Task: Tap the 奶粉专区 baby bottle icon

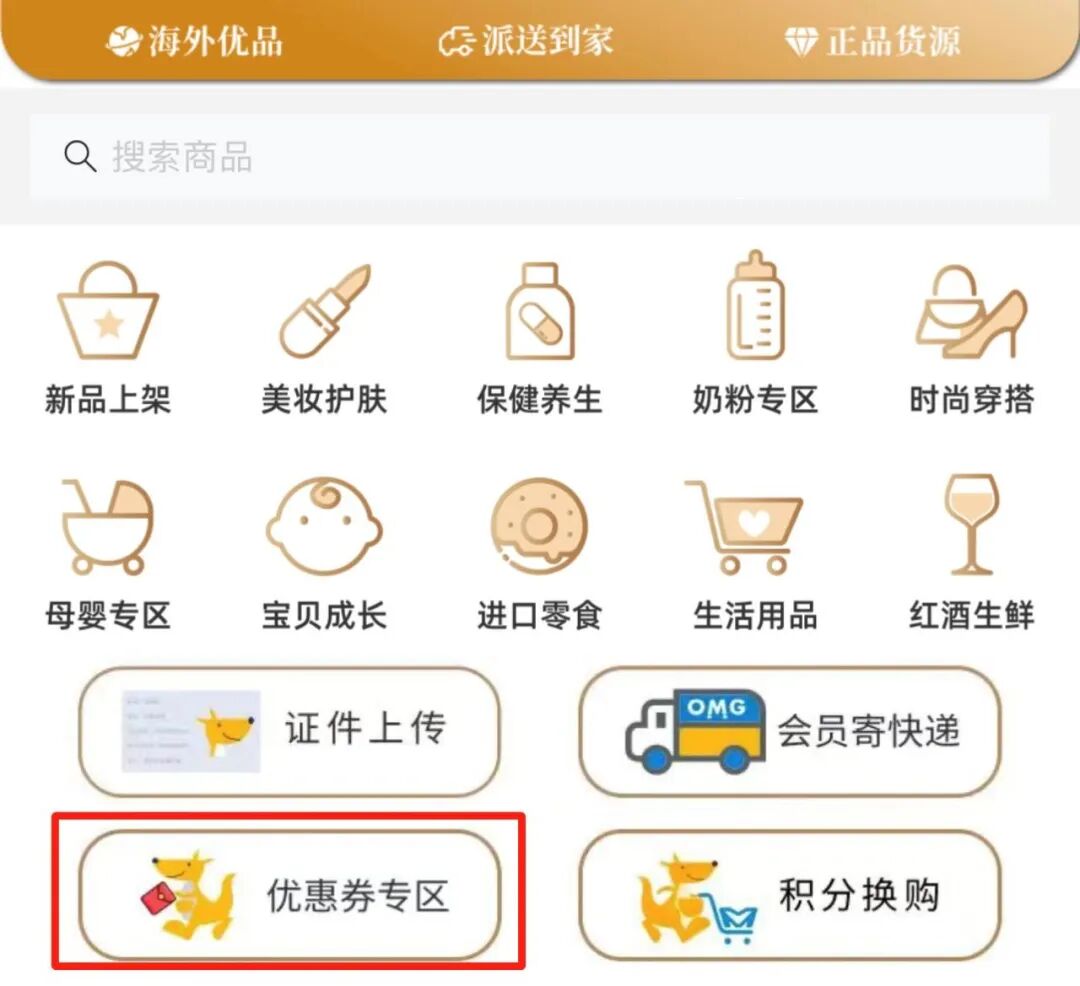Action: coord(756,305)
